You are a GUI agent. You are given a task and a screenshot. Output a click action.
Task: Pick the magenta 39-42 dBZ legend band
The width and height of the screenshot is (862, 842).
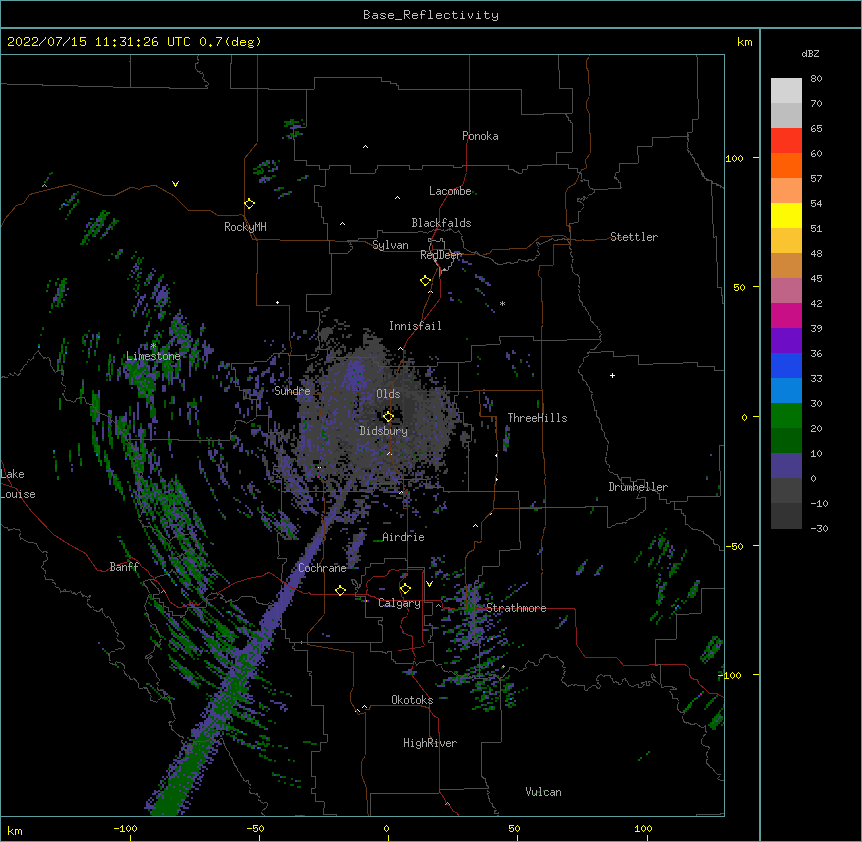click(786, 316)
